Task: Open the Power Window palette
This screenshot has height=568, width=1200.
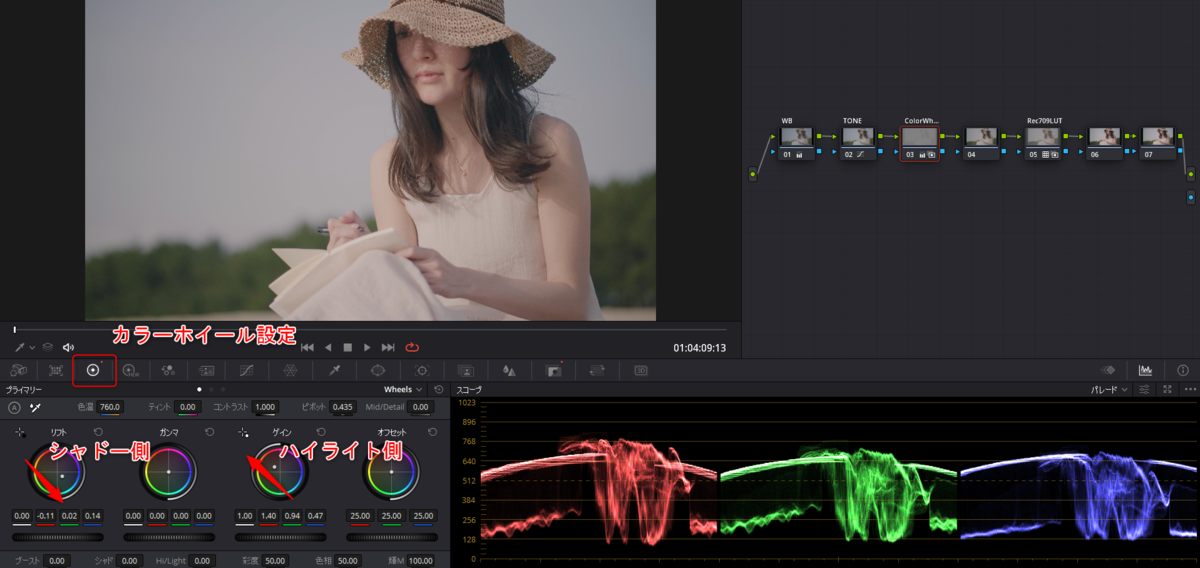Action: tap(378, 370)
